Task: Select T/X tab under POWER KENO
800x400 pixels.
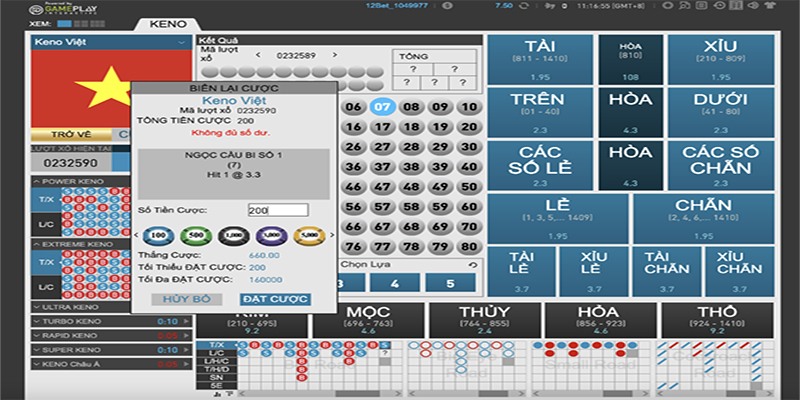Action: [46, 199]
